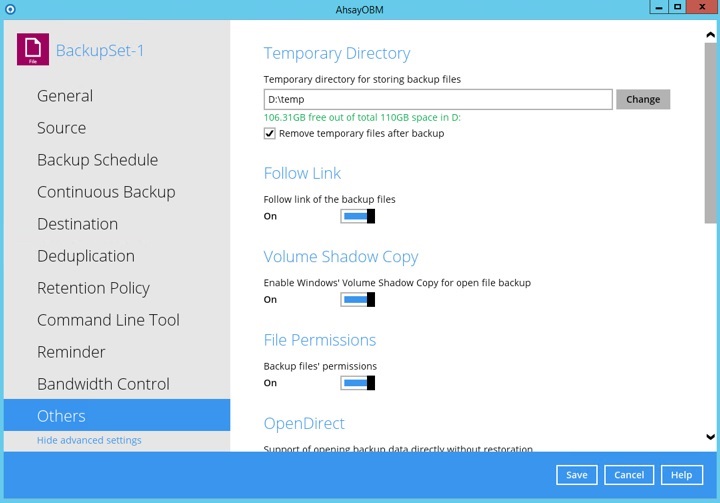The image size is (720, 503).
Task: Open the Destination section
Action: click(x=77, y=224)
